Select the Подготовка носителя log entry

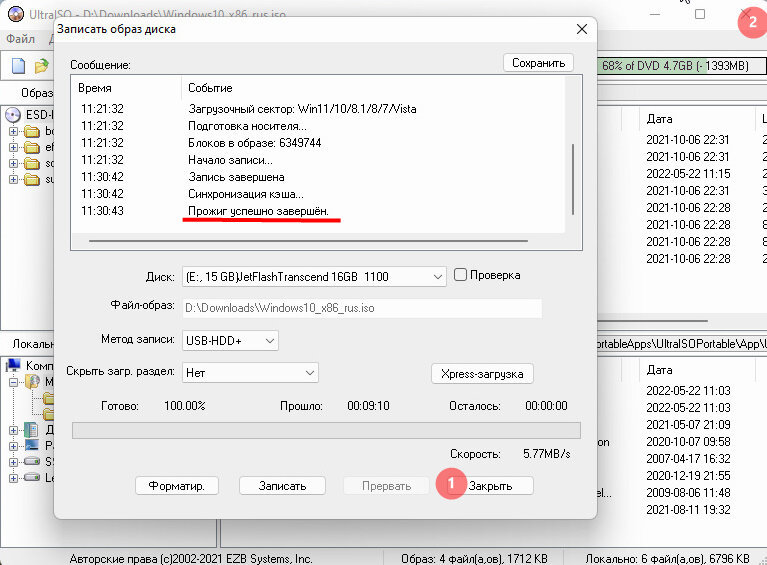click(x=248, y=126)
